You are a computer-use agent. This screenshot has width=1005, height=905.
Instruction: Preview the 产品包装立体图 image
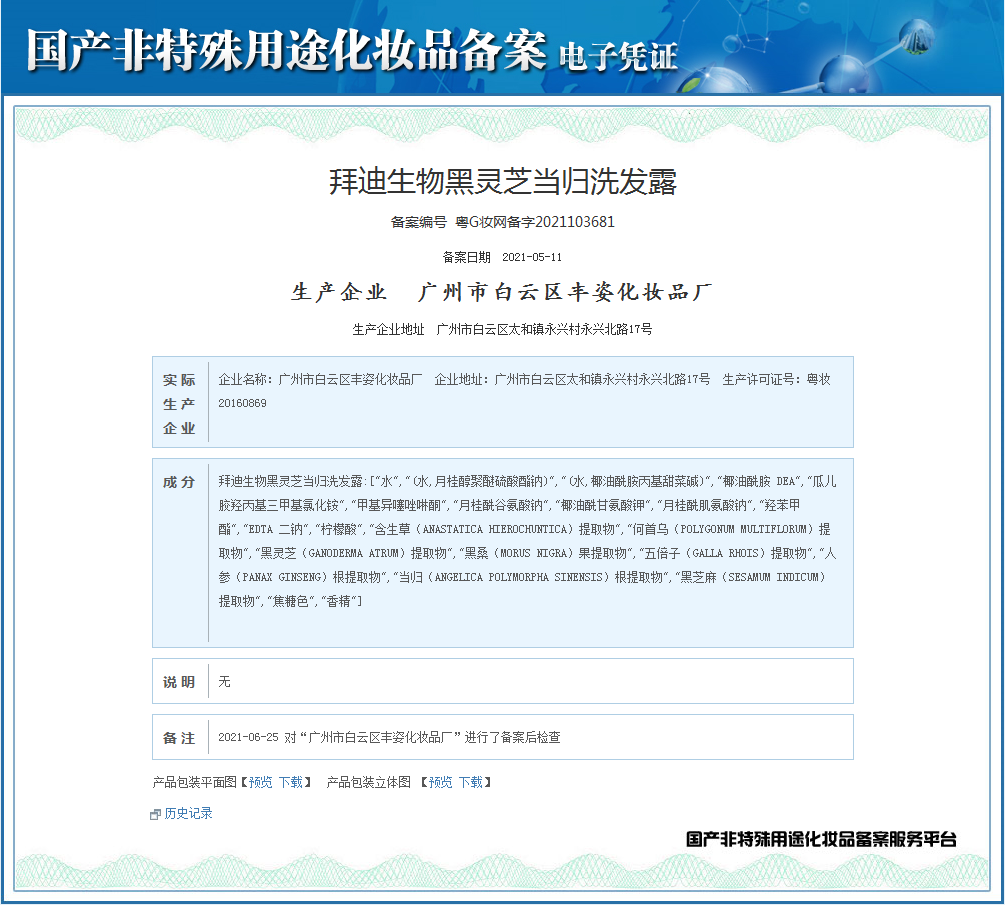pos(440,782)
